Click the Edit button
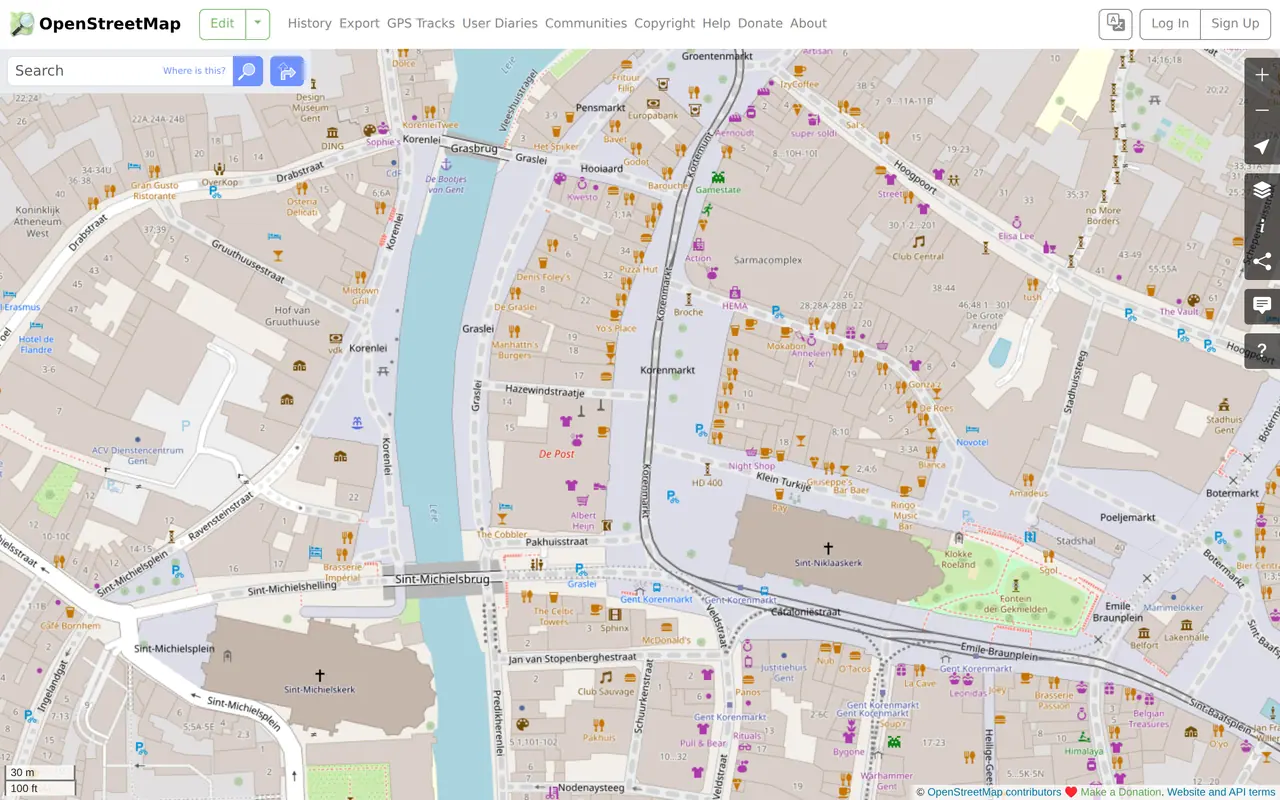Image resolution: width=1280 pixels, height=800 pixels. pyautogui.click(x=222, y=24)
